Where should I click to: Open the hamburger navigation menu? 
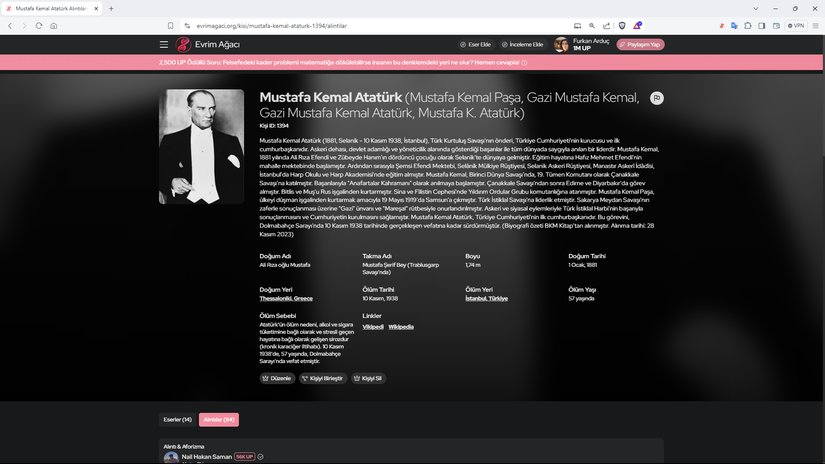(164, 44)
